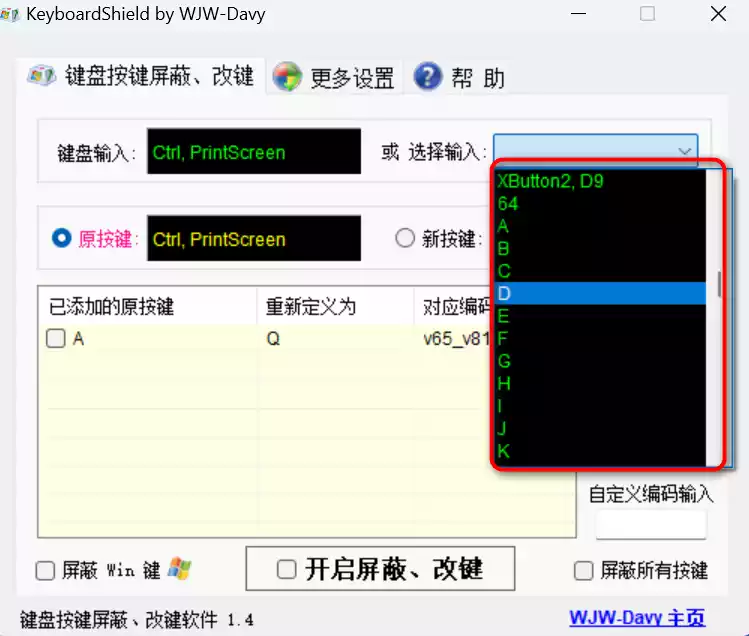This screenshot has height=636, width=749.
Task: Click the keyboard icon on the first tab
Action: (x=42, y=75)
